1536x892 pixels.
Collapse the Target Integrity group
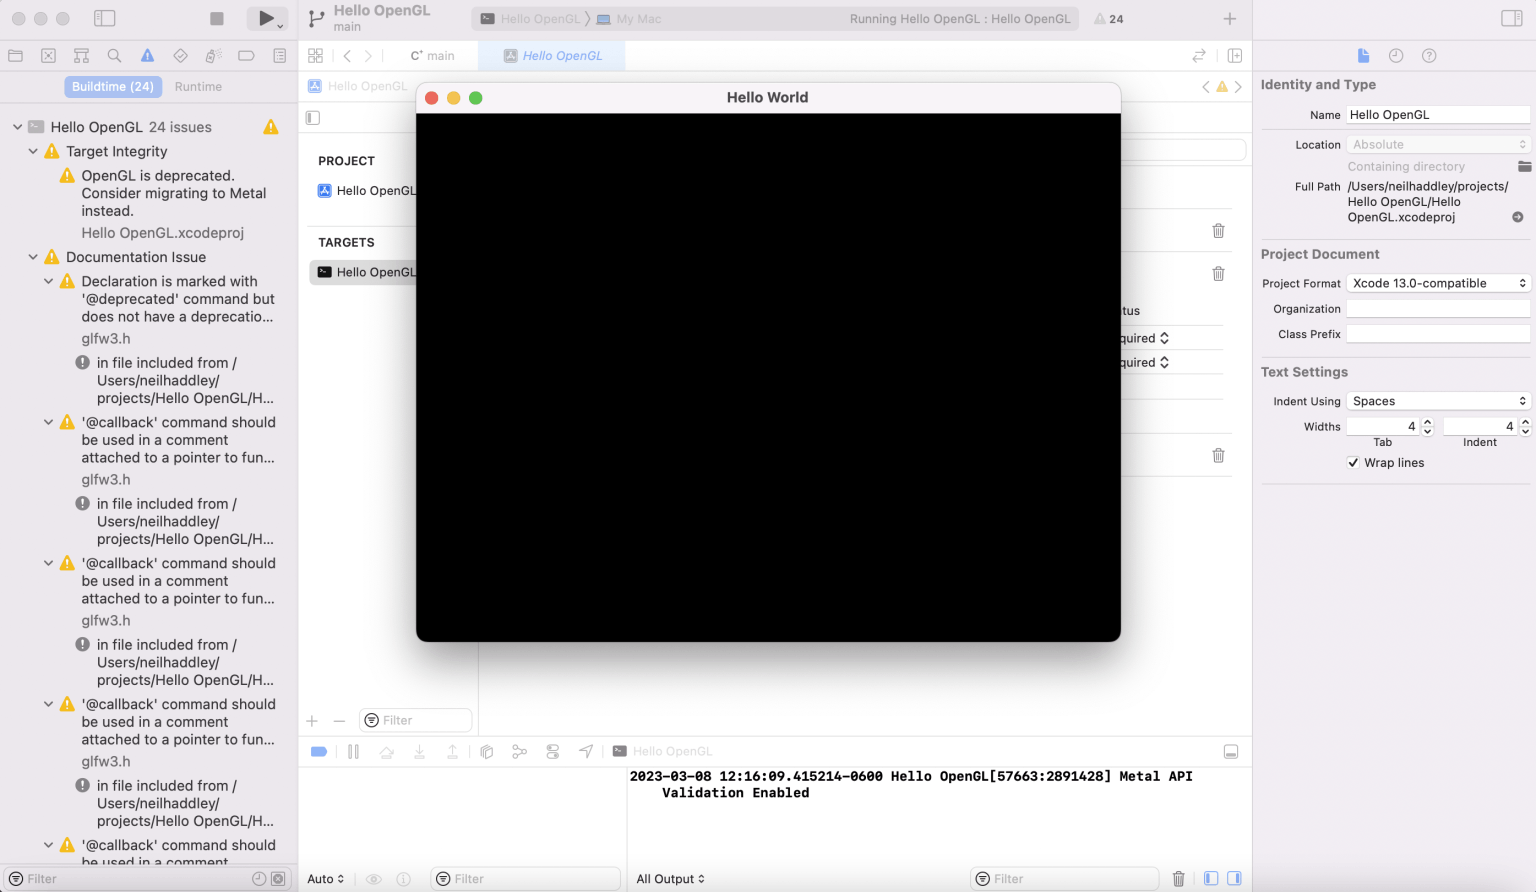pos(33,152)
